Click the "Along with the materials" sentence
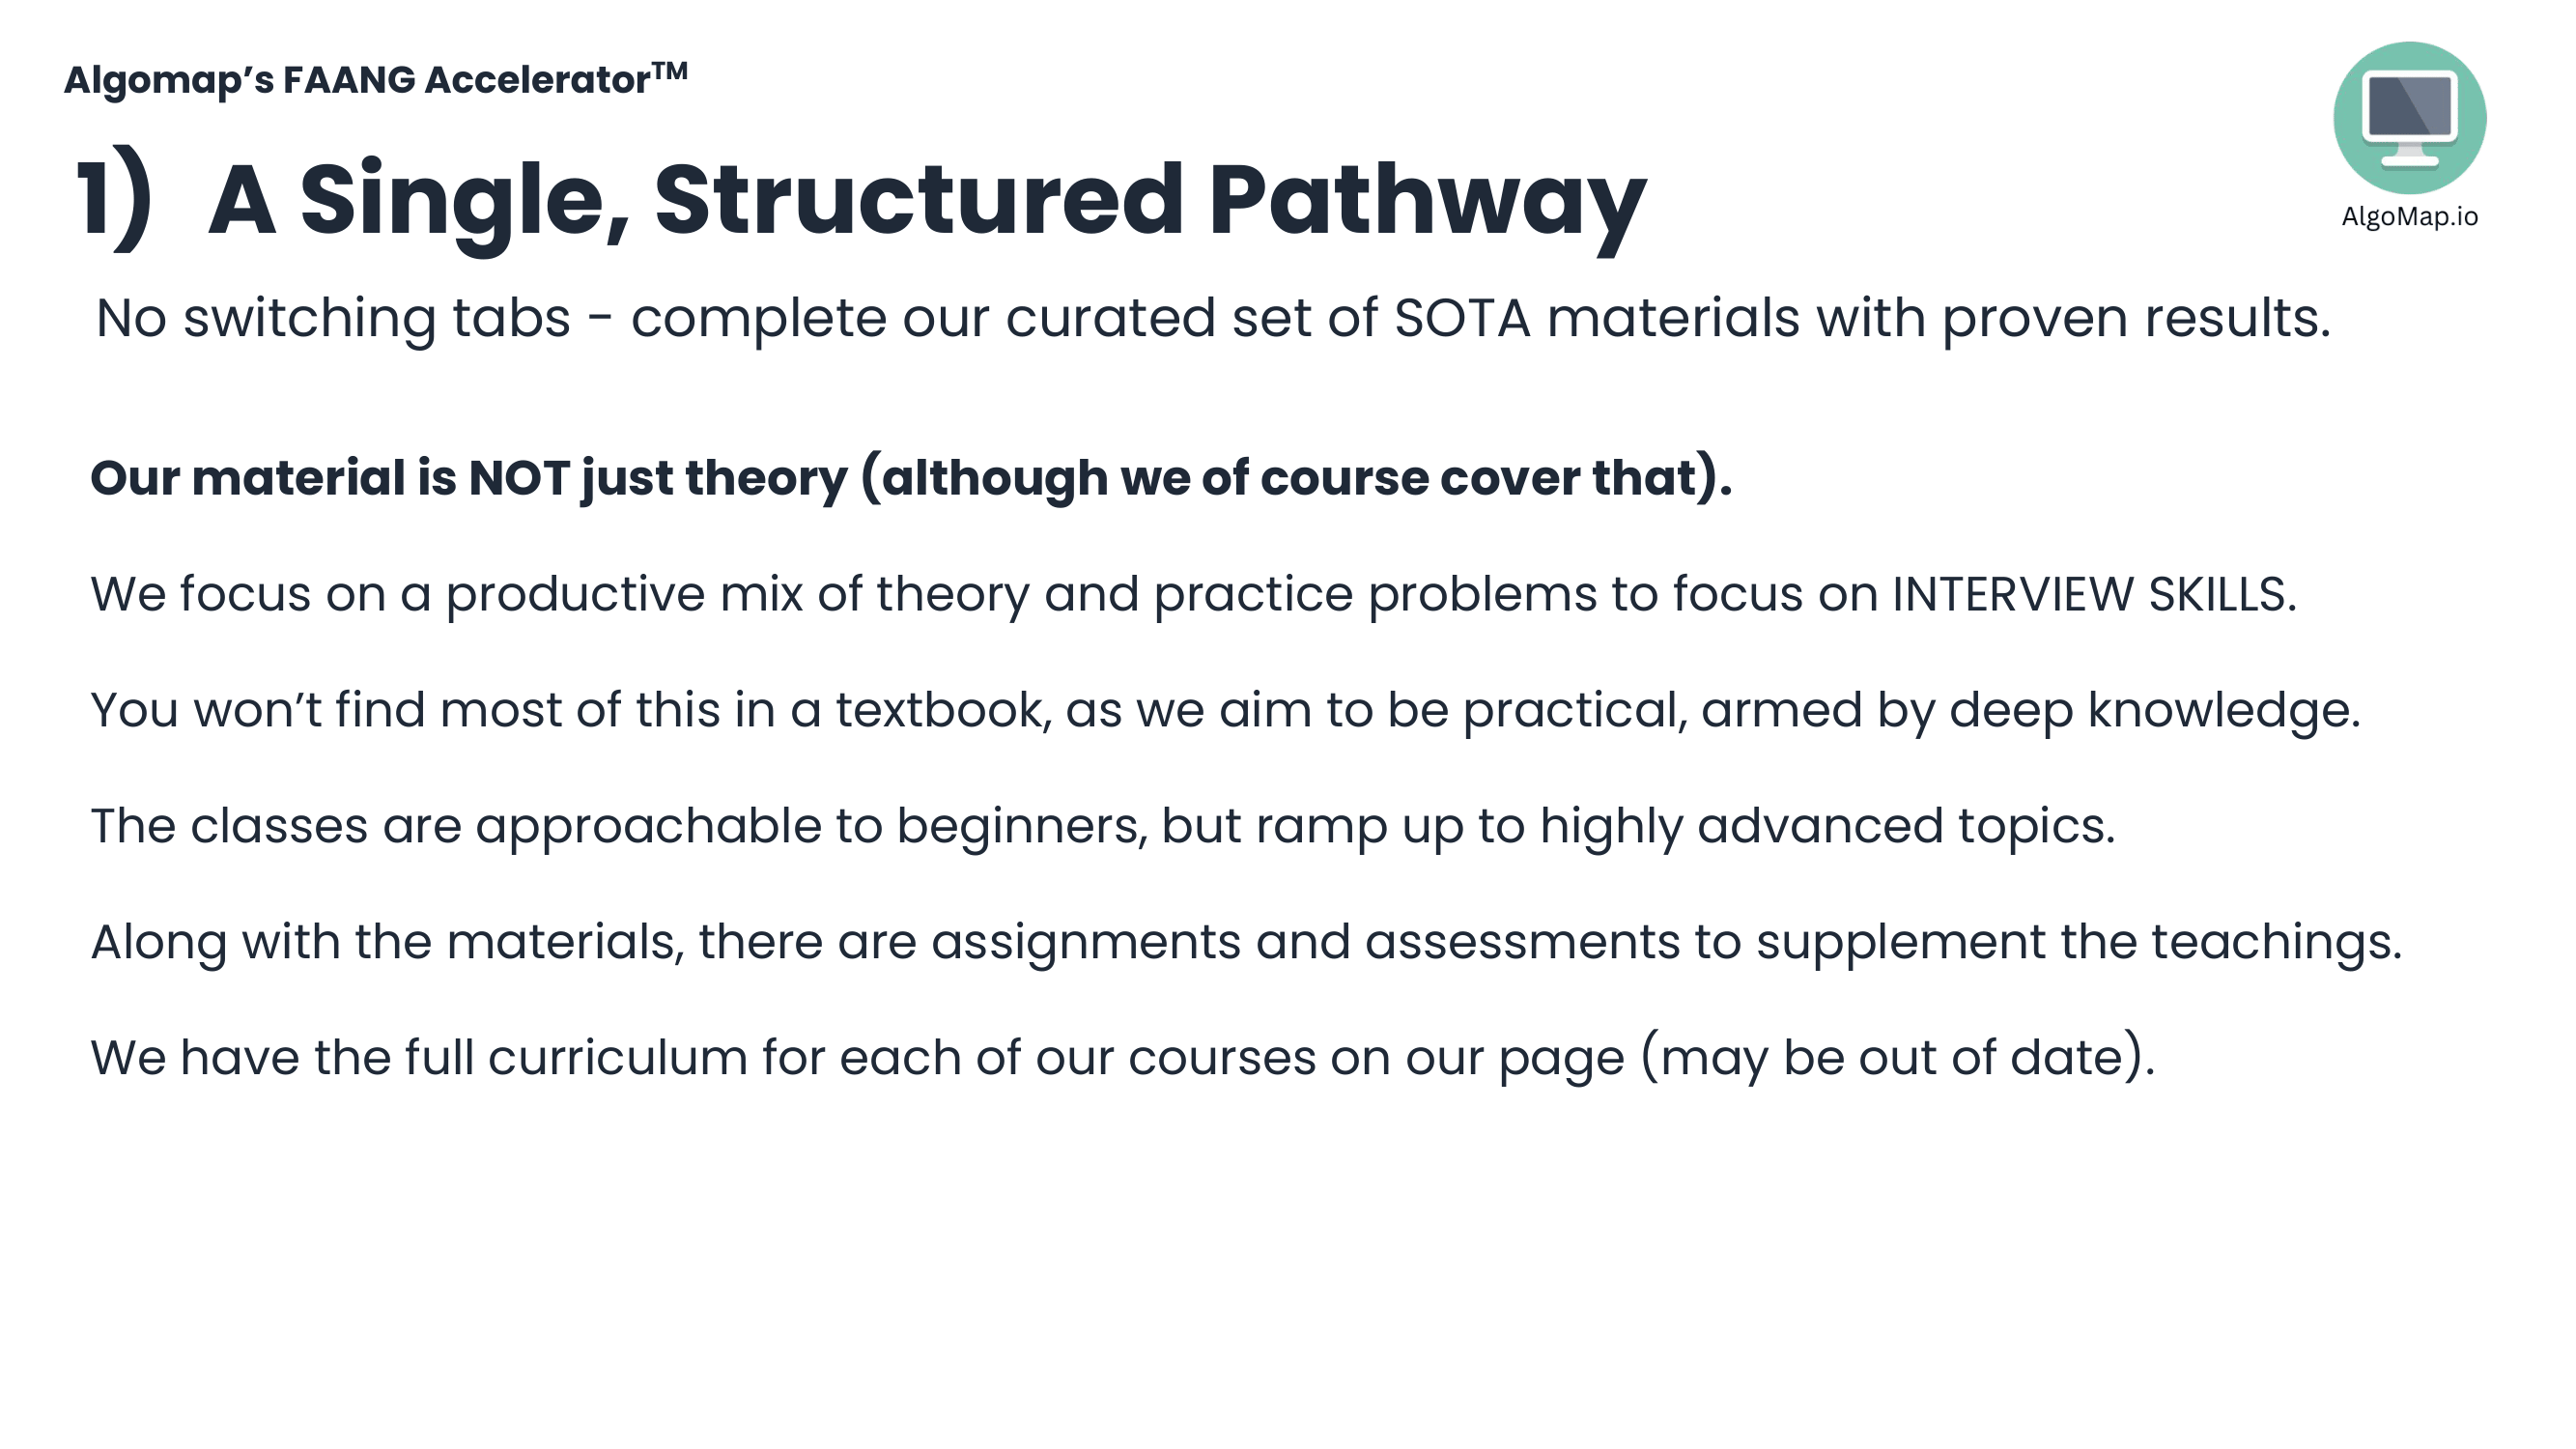2576x1449 pixels. 1245,942
